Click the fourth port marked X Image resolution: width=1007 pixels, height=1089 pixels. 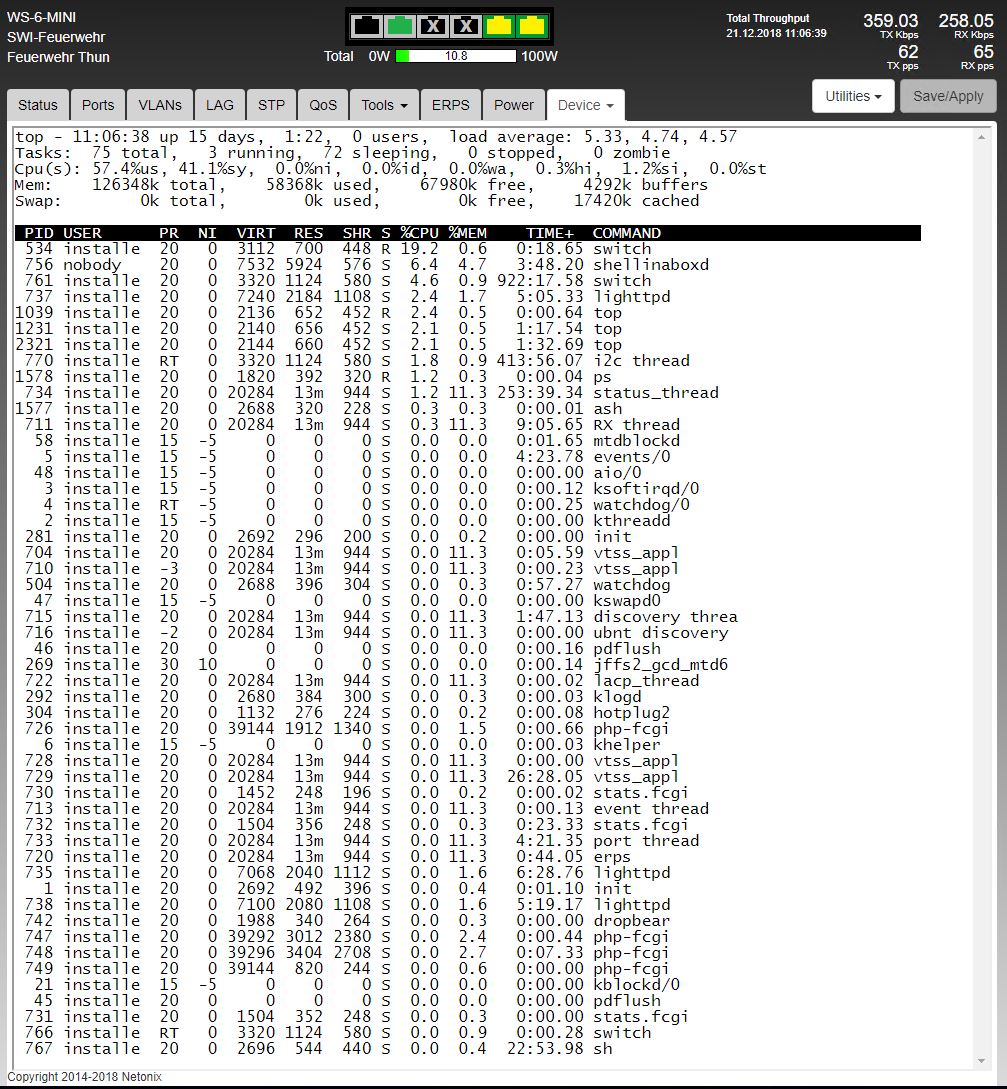pyautogui.click(x=465, y=26)
